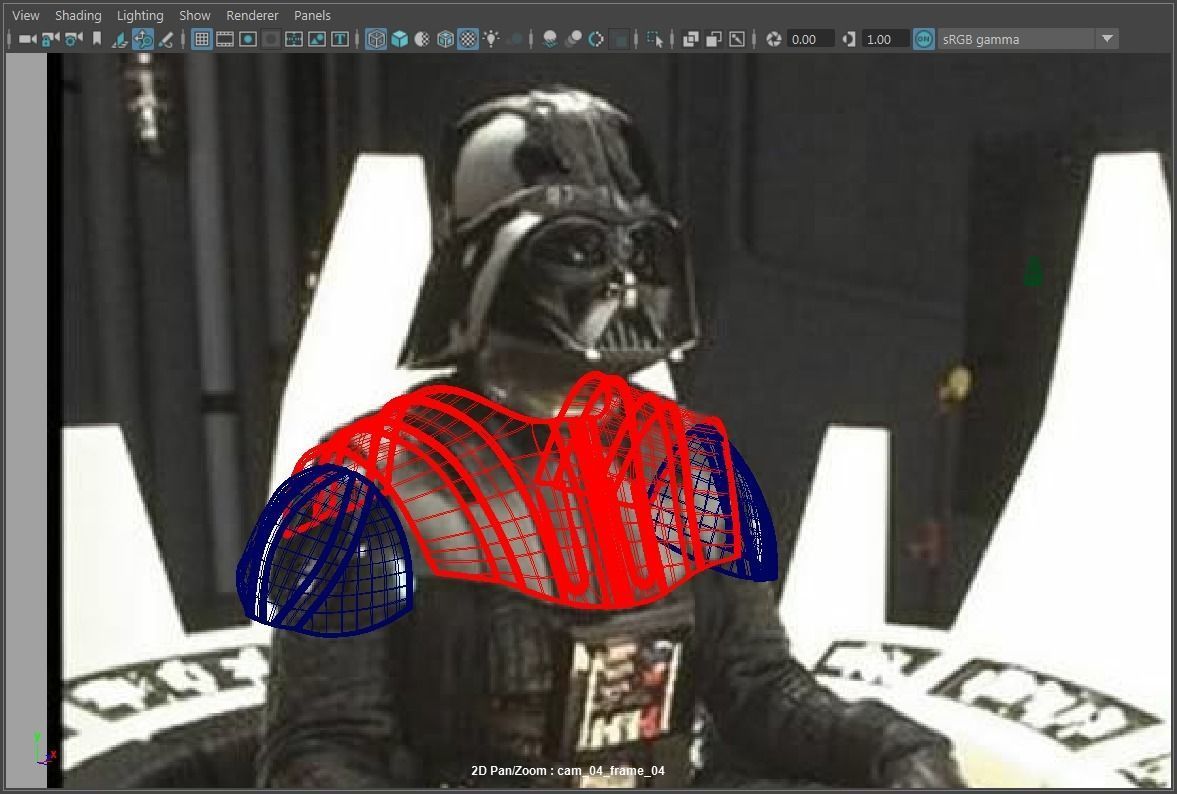Toggle the Safe Action icon

[x=317, y=39]
